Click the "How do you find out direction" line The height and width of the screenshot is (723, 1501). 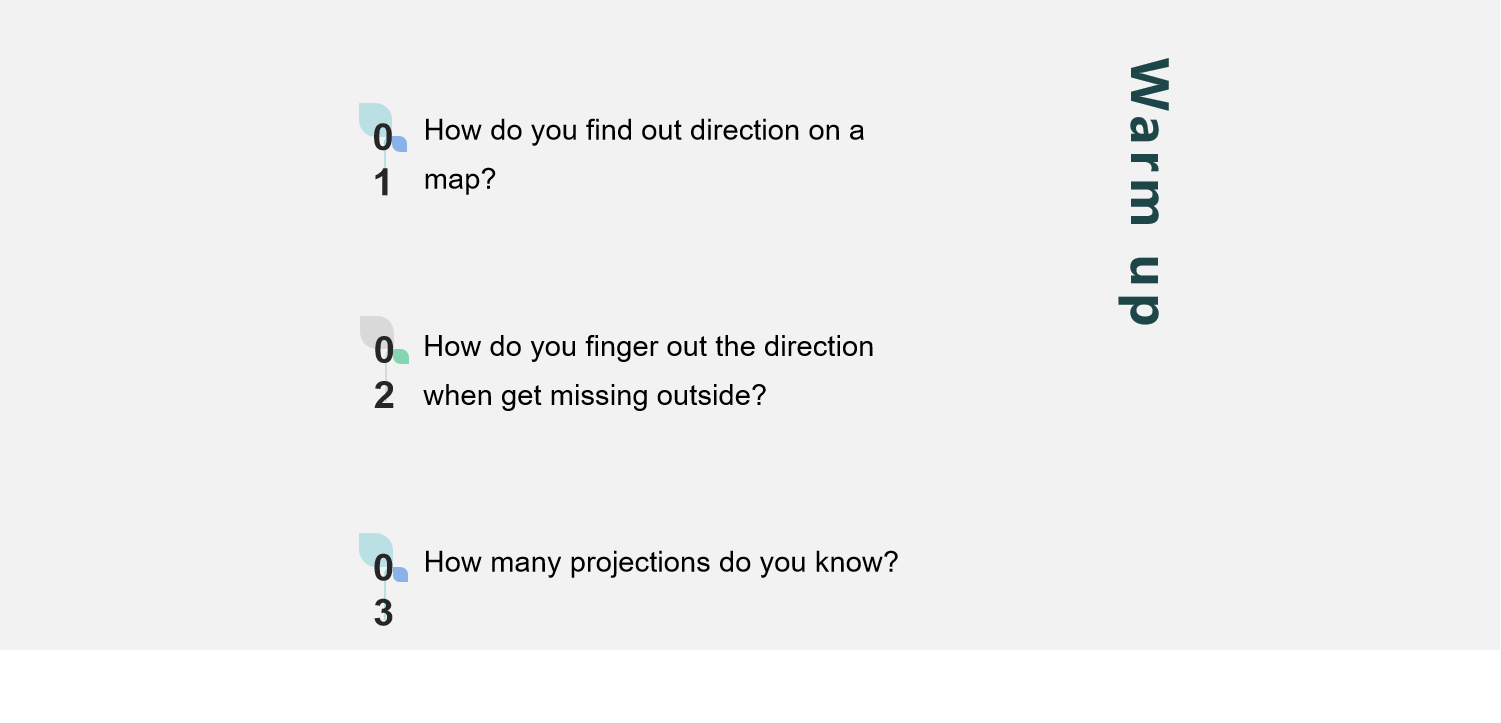point(644,131)
